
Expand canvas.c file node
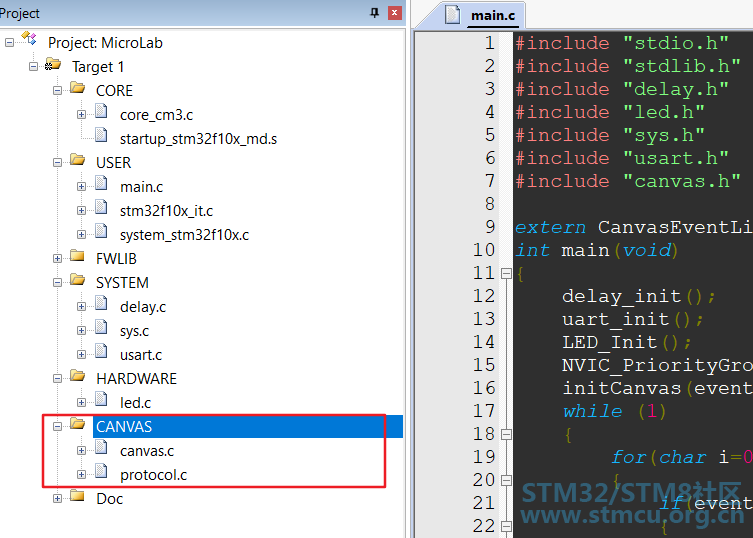pyautogui.click(x=81, y=451)
